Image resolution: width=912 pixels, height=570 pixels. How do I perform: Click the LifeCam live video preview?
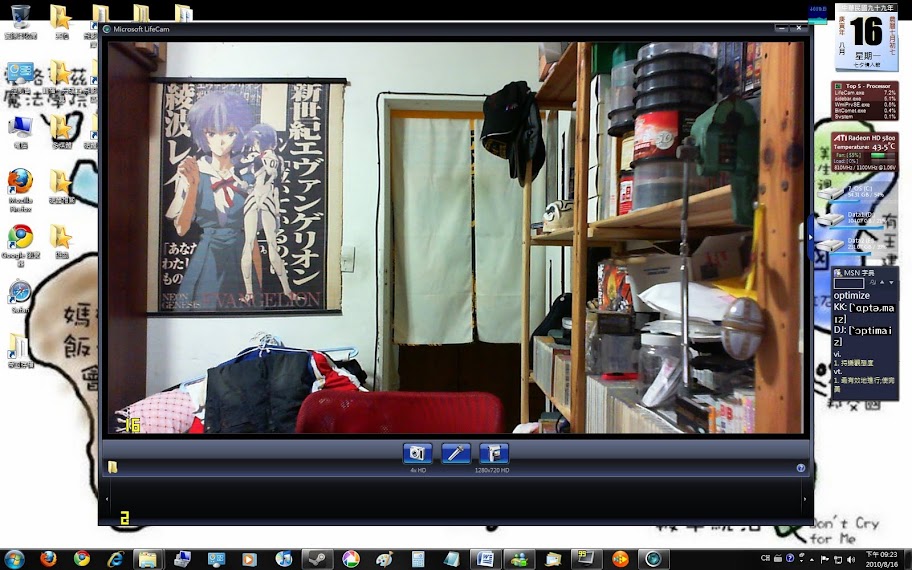point(455,237)
